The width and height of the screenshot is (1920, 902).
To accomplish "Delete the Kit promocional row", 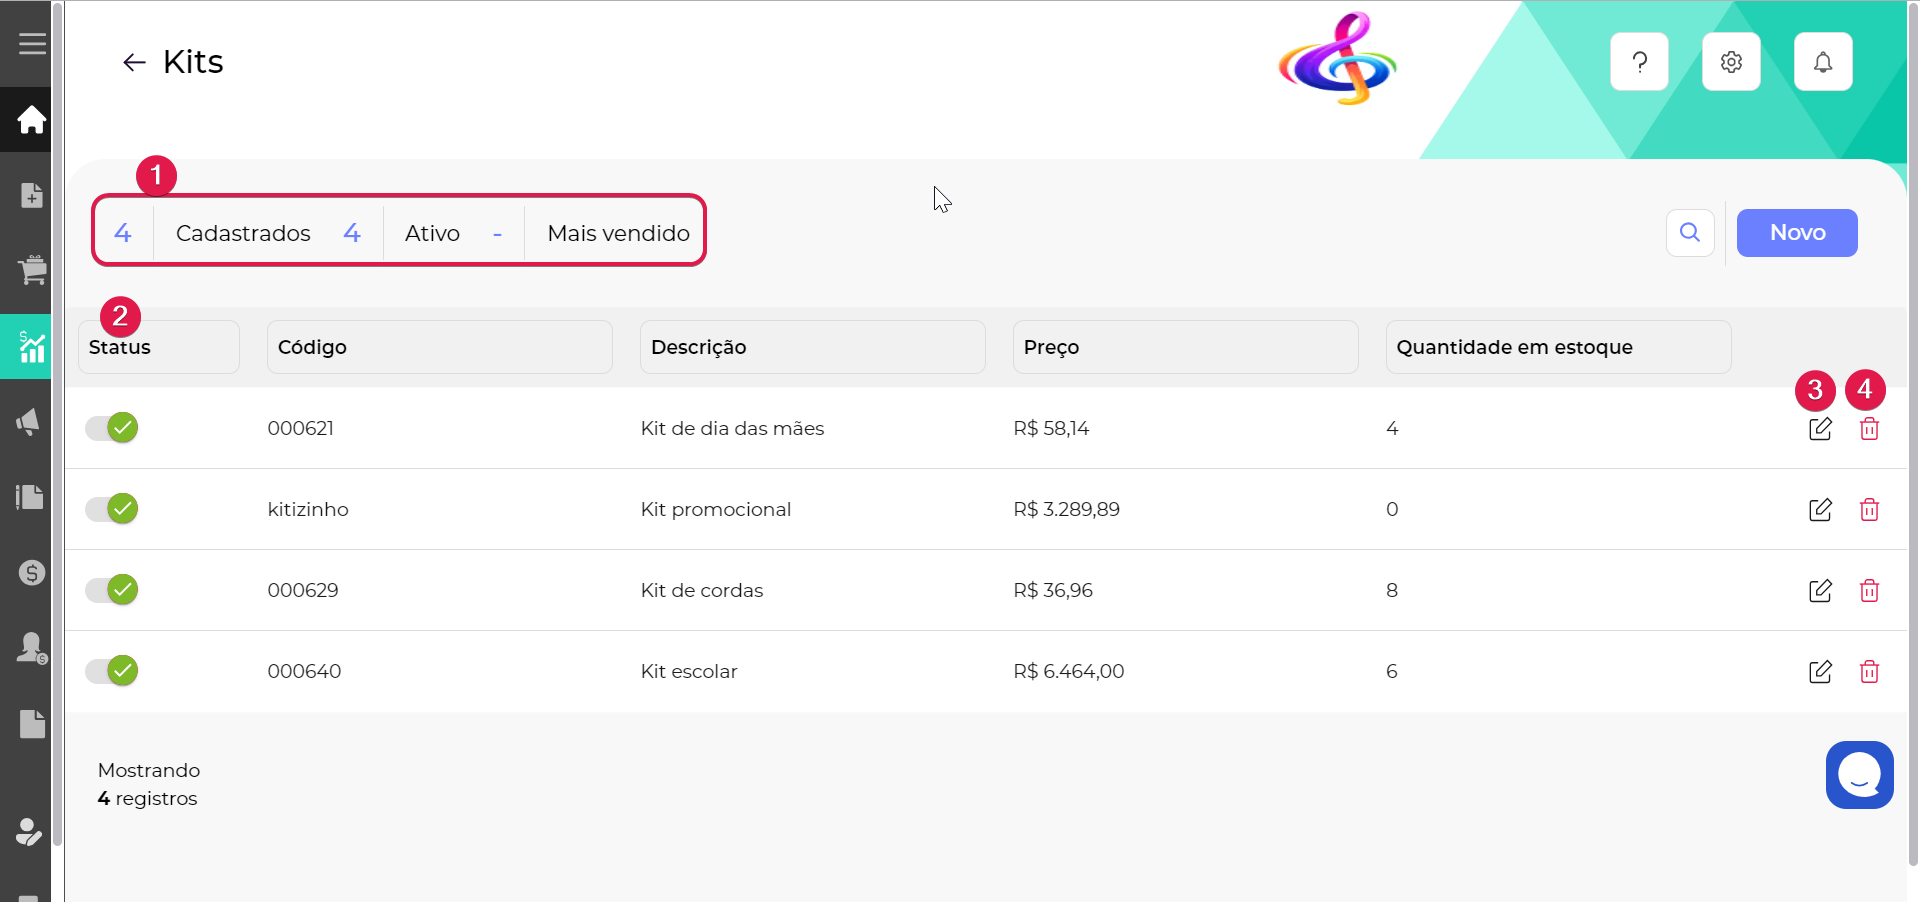I will 1869,510.
